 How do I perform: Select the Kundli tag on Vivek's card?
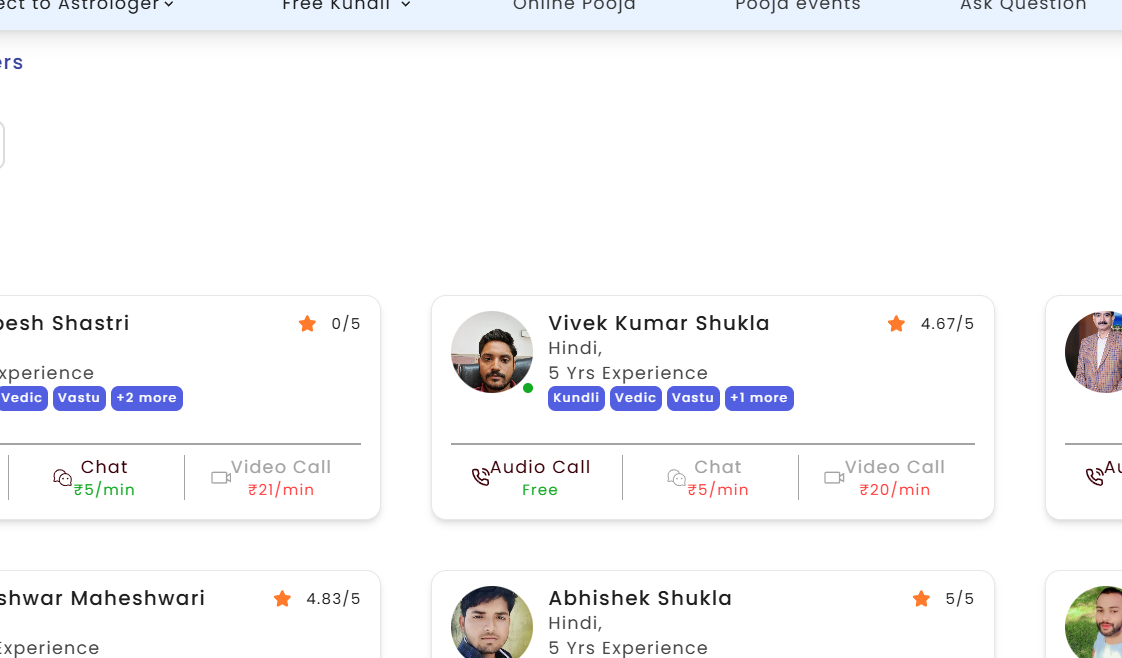(x=576, y=398)
